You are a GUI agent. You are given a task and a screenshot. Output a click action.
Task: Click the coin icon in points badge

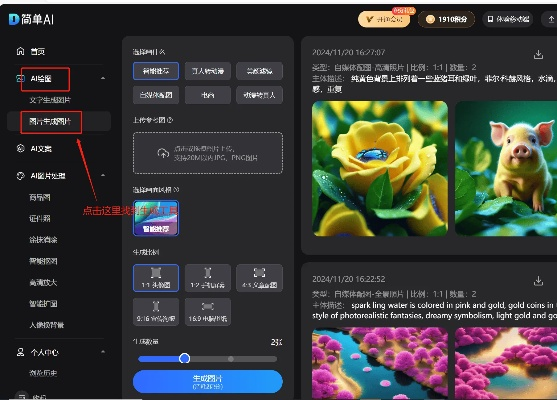tap(430, 19)
